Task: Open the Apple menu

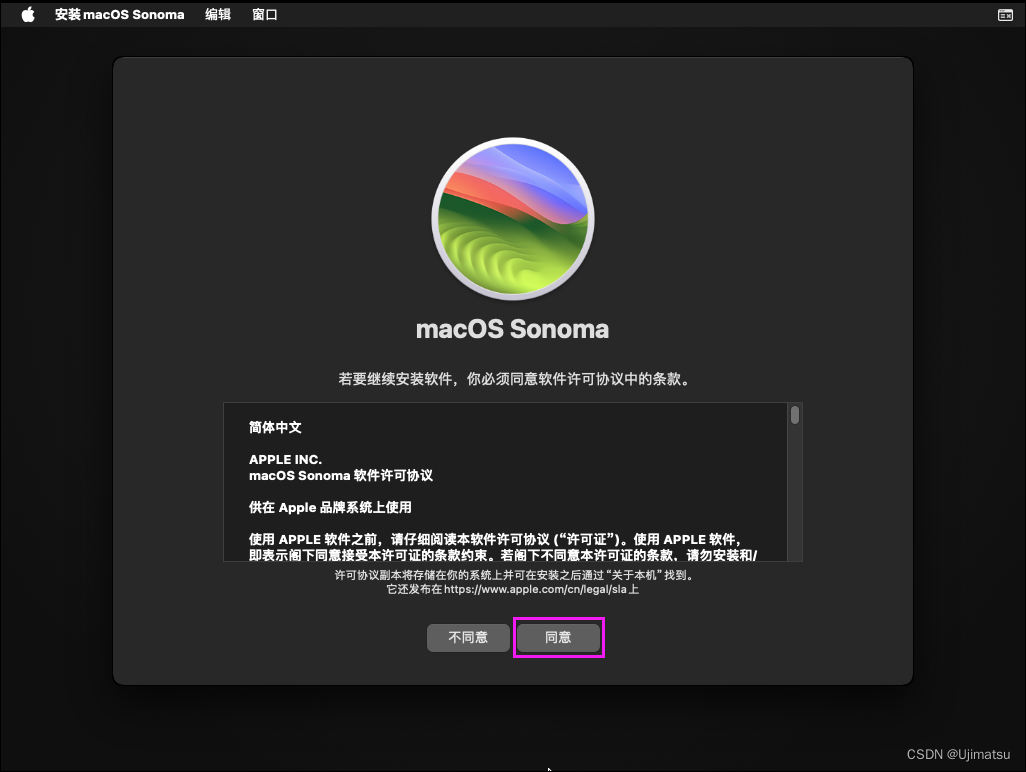Action: pos(27,14)
